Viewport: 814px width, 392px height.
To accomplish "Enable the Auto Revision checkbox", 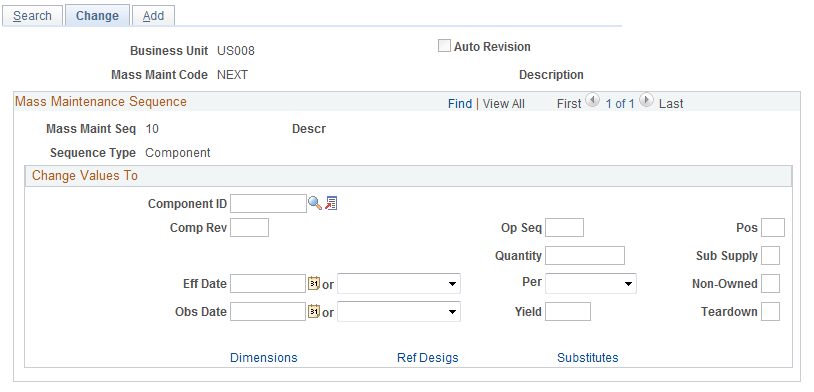I will [444, 46].
